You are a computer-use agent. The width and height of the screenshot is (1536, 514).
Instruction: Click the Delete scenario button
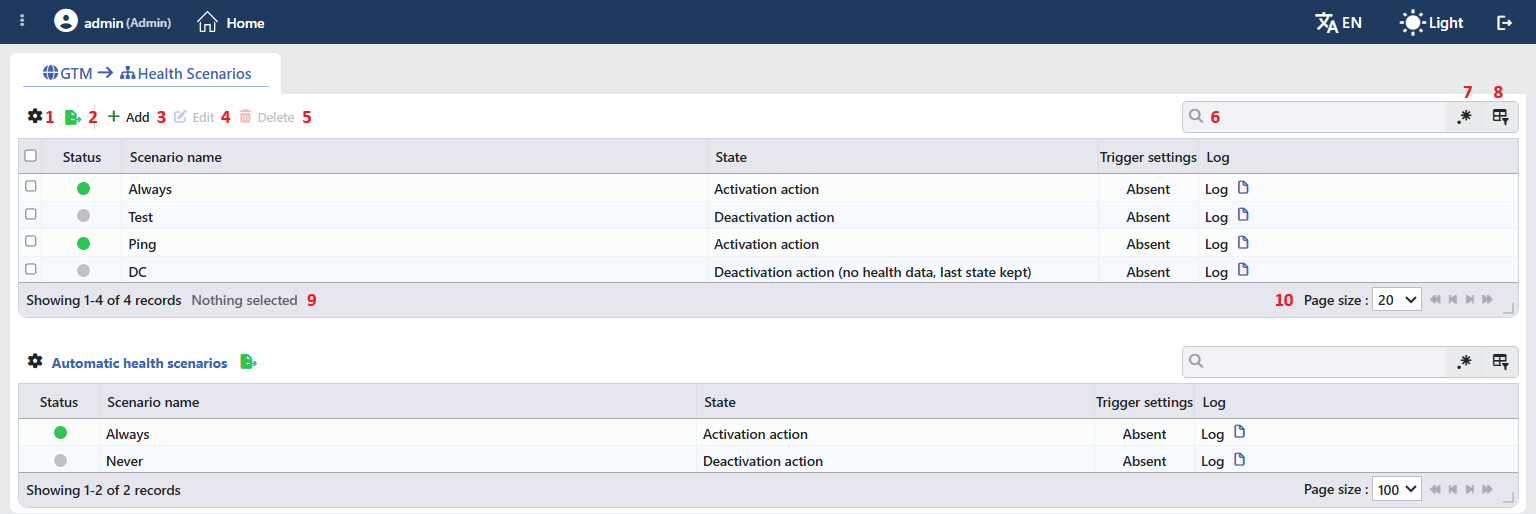point(266,117)
